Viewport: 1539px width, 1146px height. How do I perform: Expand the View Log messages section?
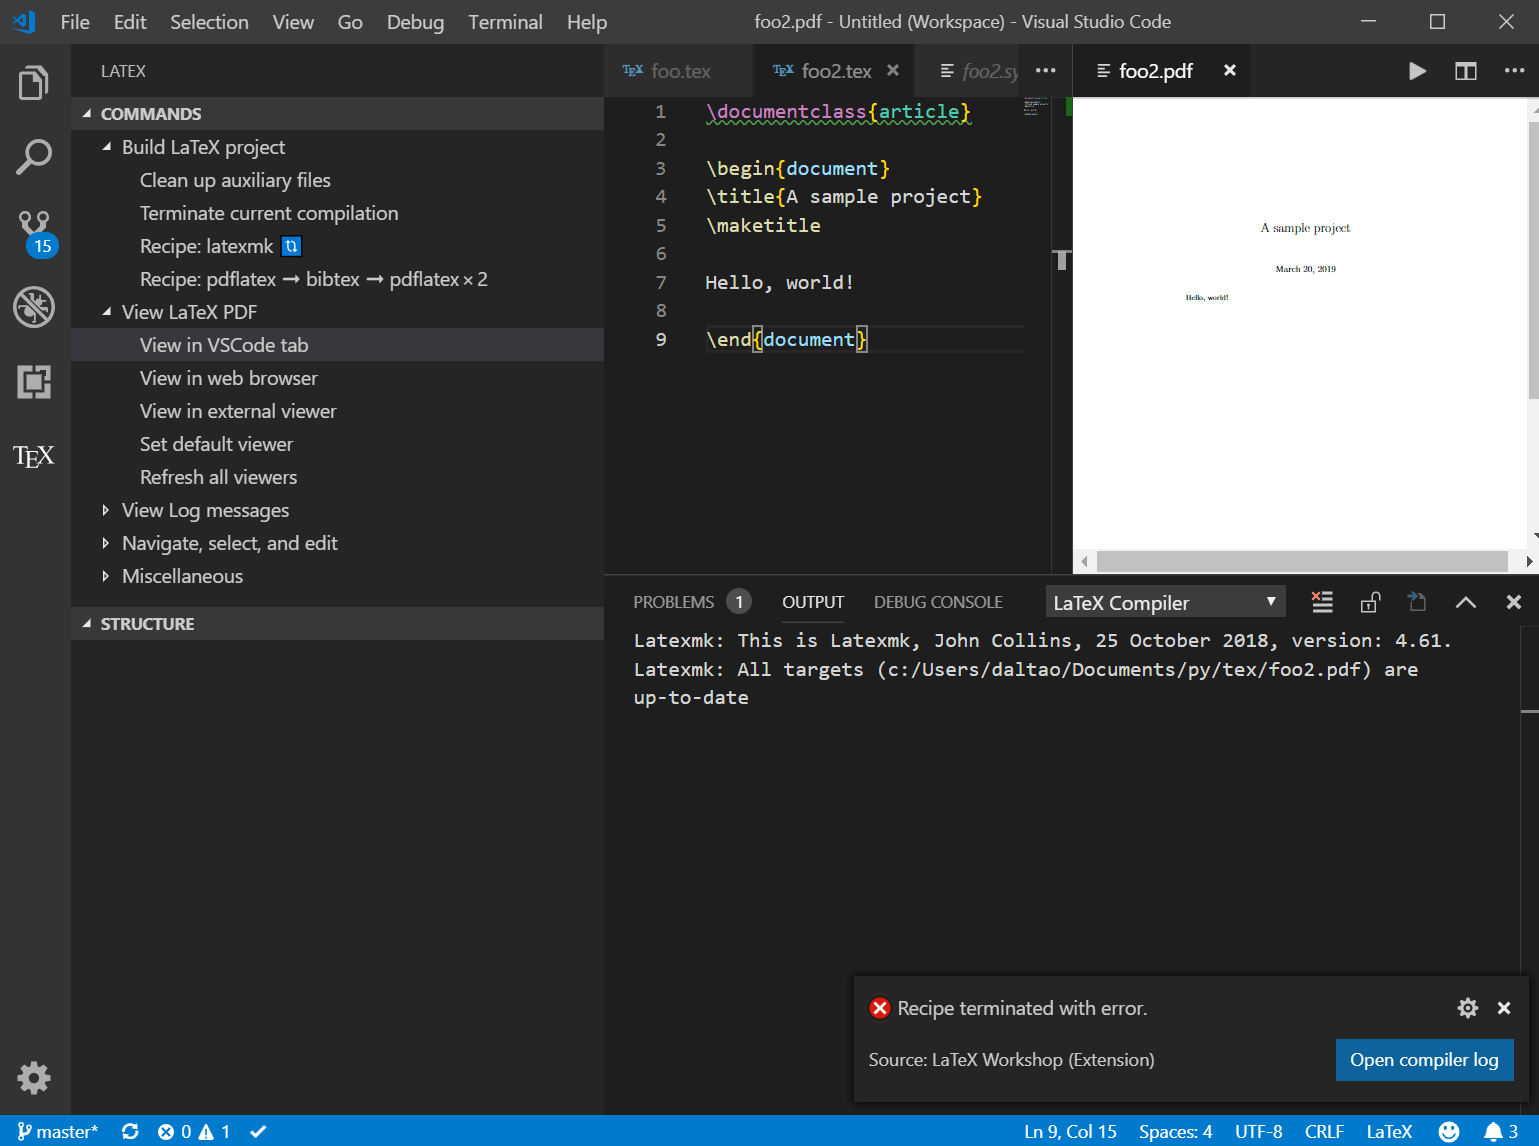click(107, 510)
